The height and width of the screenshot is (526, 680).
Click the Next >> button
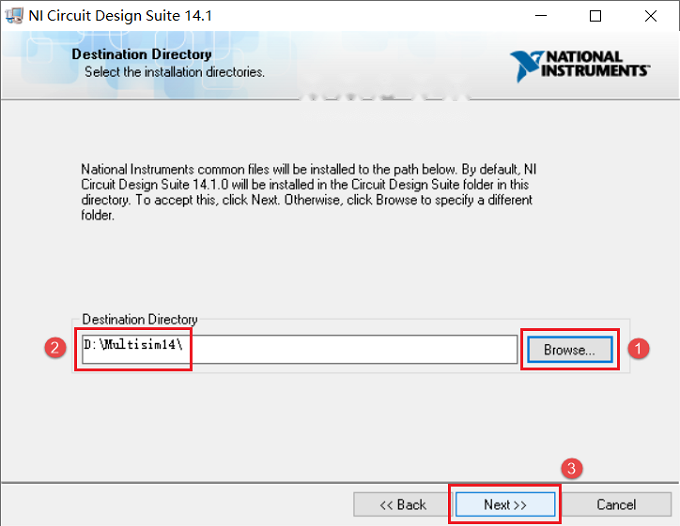(505, 504)
